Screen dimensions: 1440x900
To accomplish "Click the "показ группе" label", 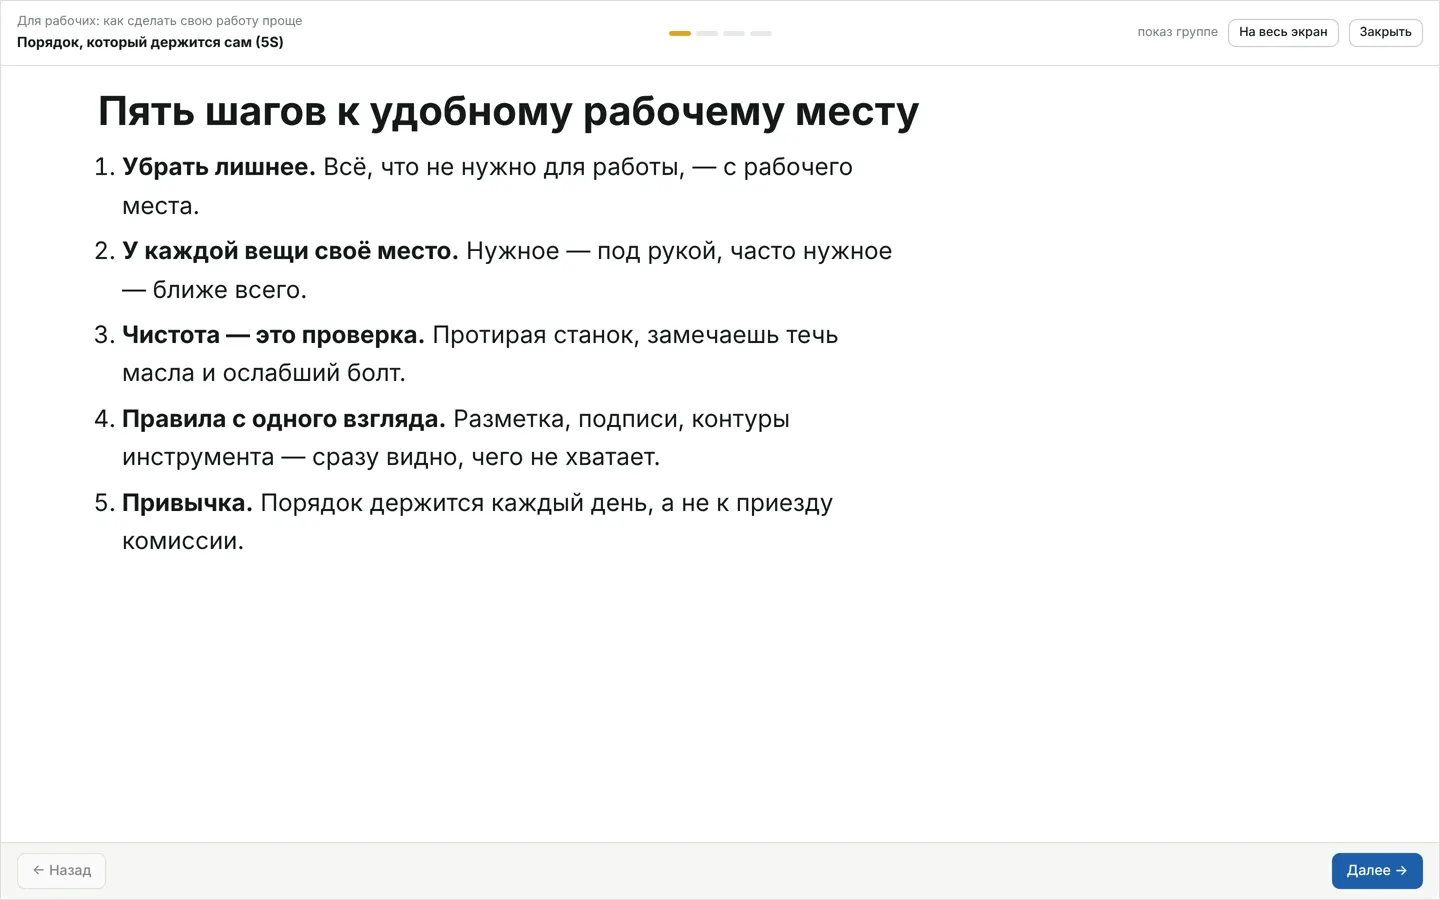I will click(x=1177, y=32).
